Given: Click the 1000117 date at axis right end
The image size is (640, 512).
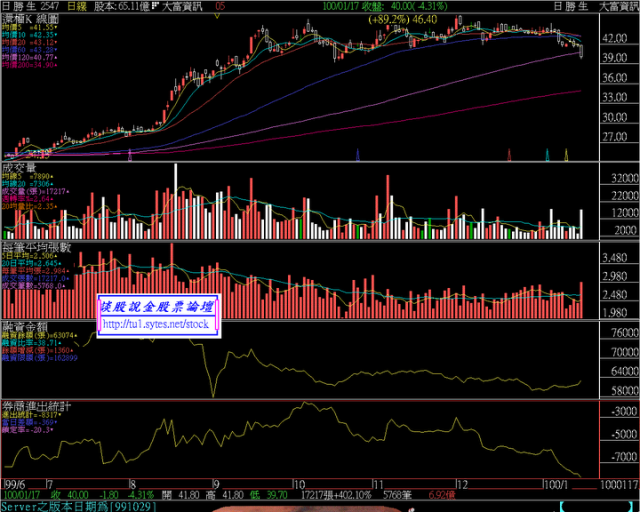Looking at the screenshot, I should [619, 485].
